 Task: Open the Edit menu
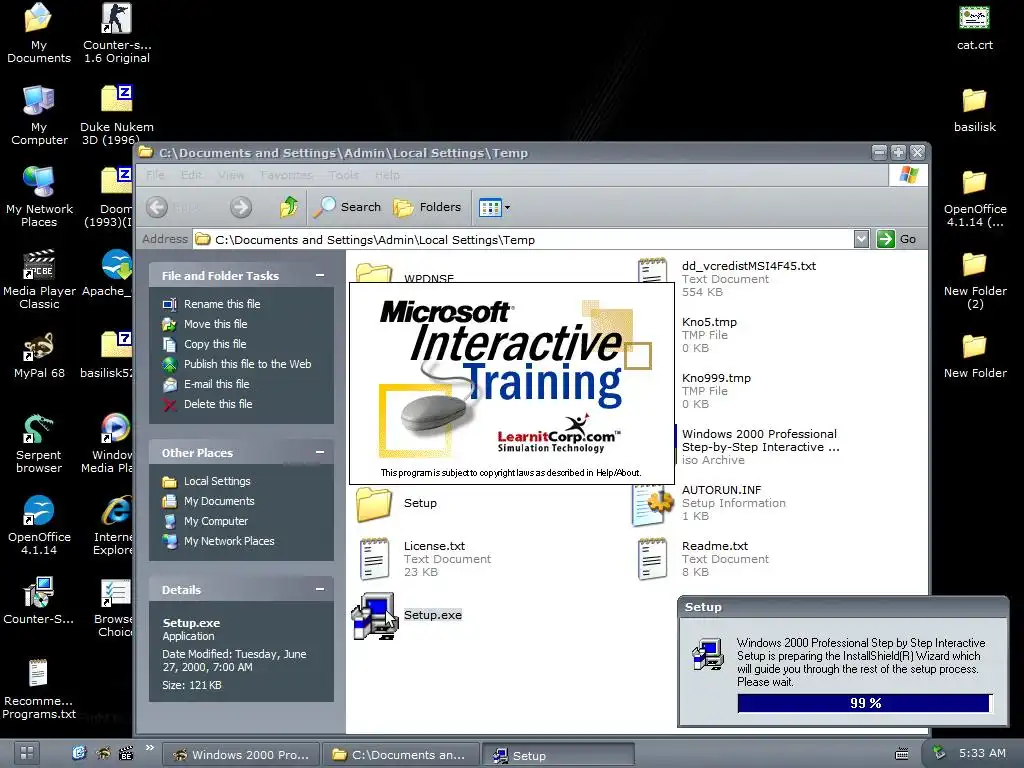tap(191, 175)
